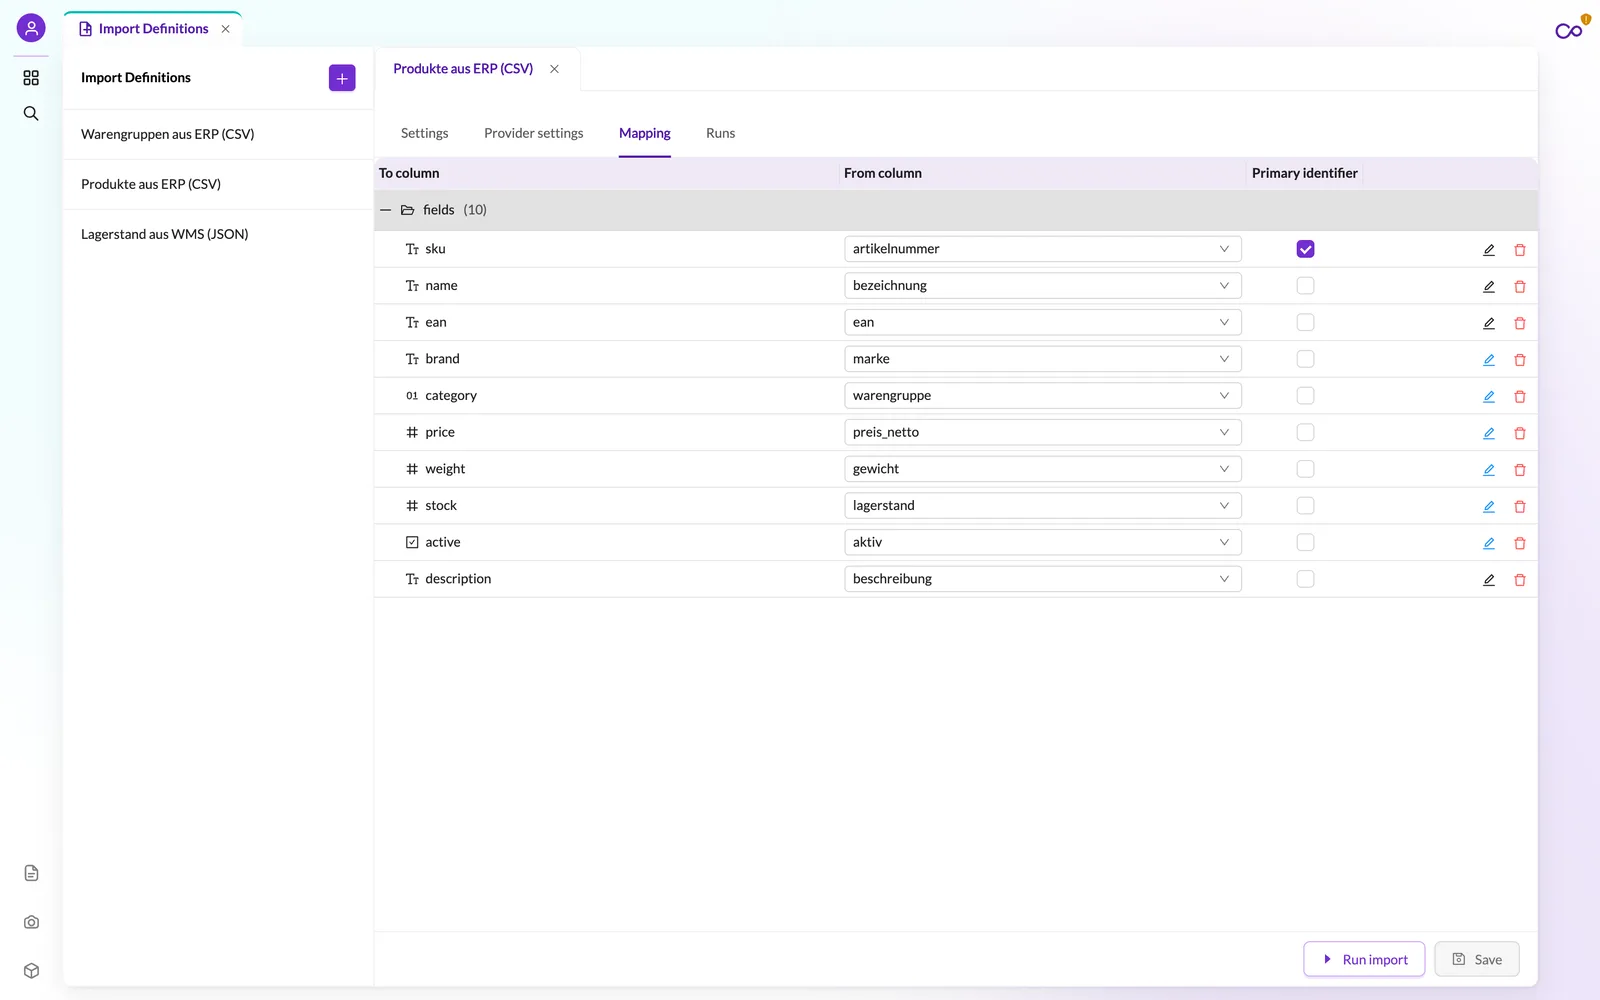Open the beschreibung from-column dropdown
Image resolution: width=1600 pixels, height=1000 pixels.
1042,579
